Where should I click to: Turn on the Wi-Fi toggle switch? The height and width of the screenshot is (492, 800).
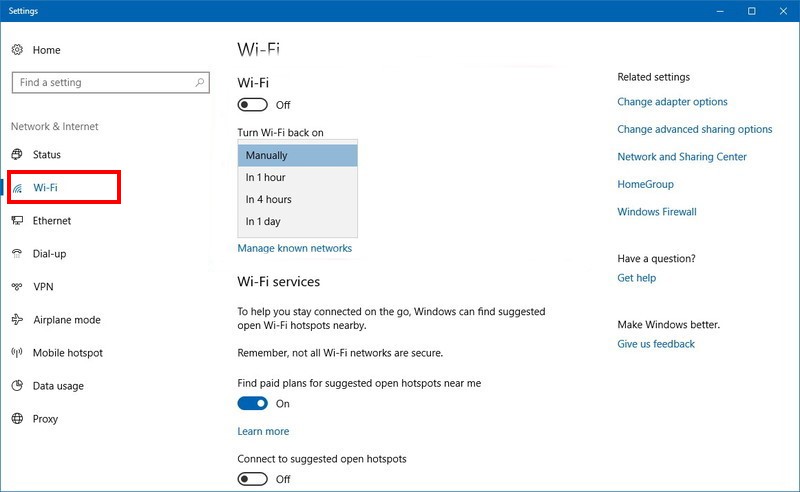(x=253, y=105)
